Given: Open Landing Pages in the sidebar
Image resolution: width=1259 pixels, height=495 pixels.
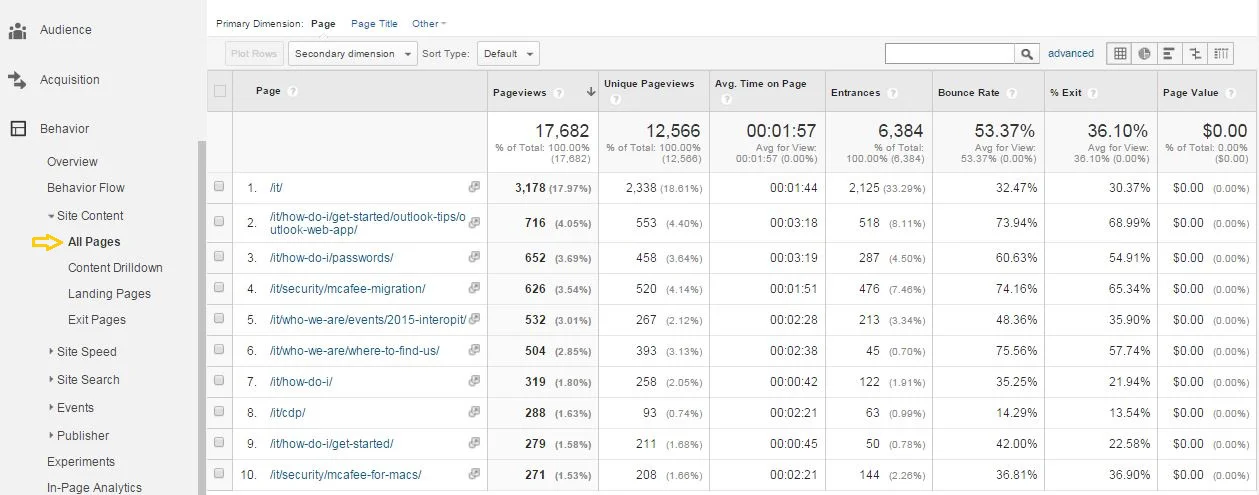Looking at the screenshot, I should [109, 294].
